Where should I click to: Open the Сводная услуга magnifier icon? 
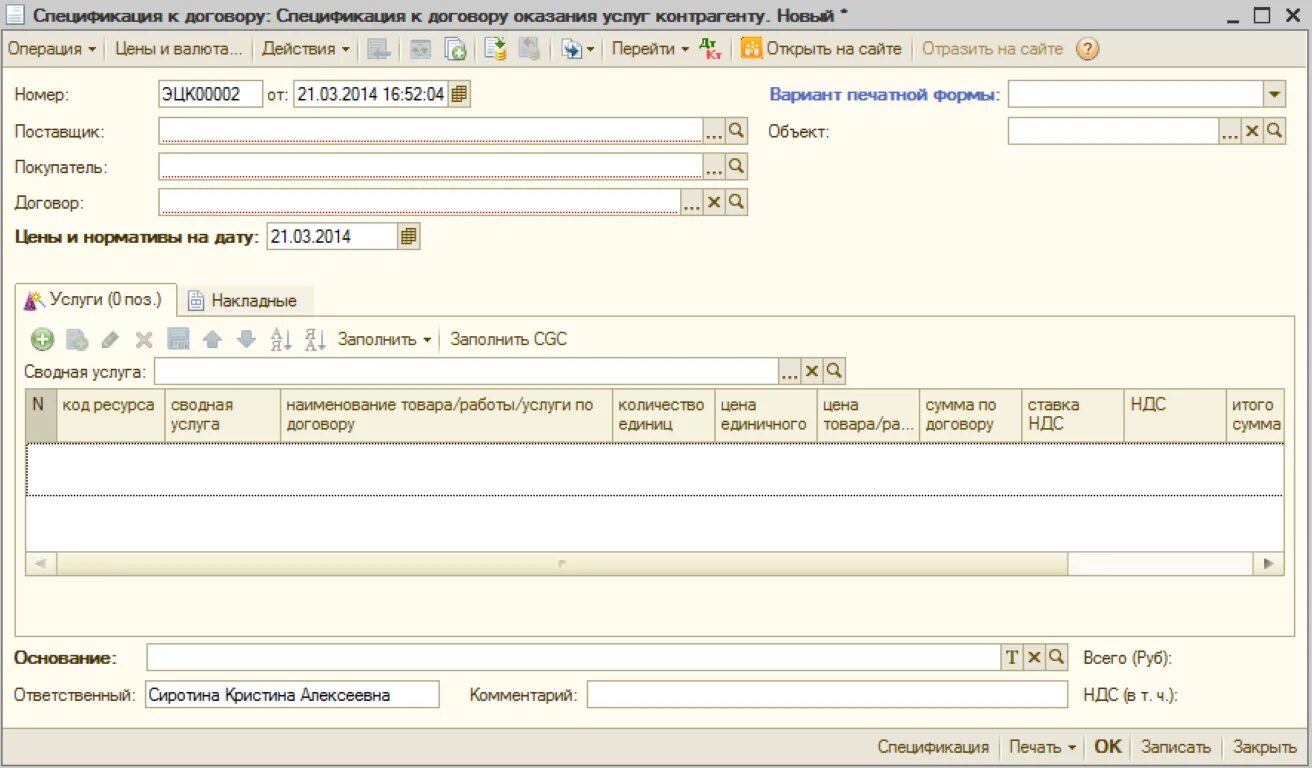click(x=834, y=372)
